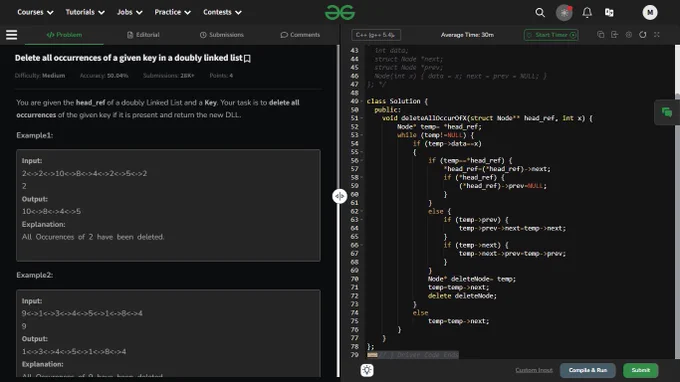Open the hamburger sidebar menu
680x382 pixels.
coord(12,35)
